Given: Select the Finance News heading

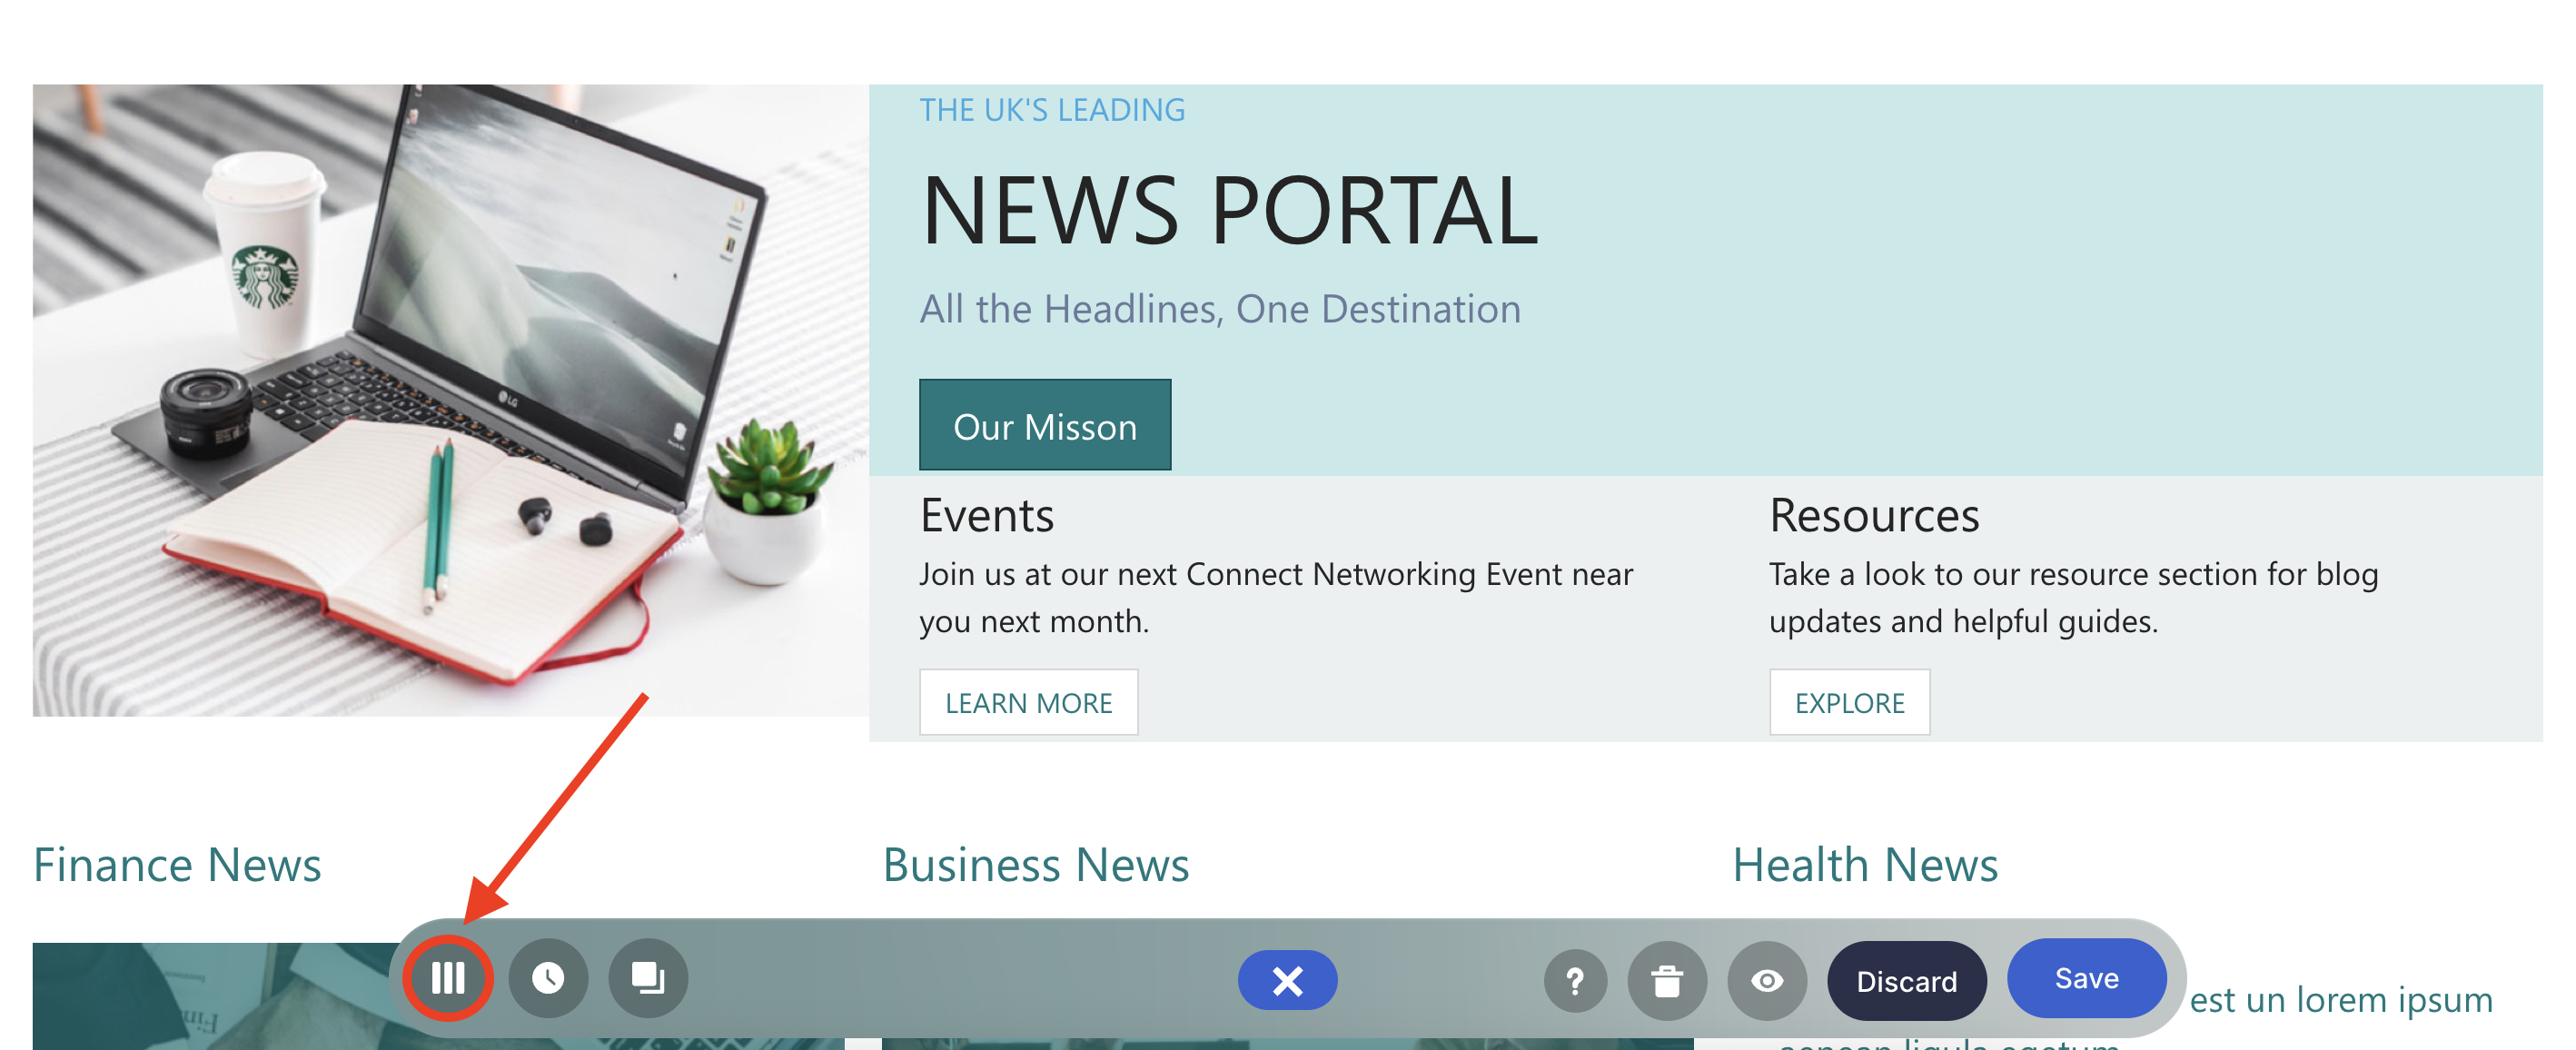Looking at the screenshot, I should [177, 864].
